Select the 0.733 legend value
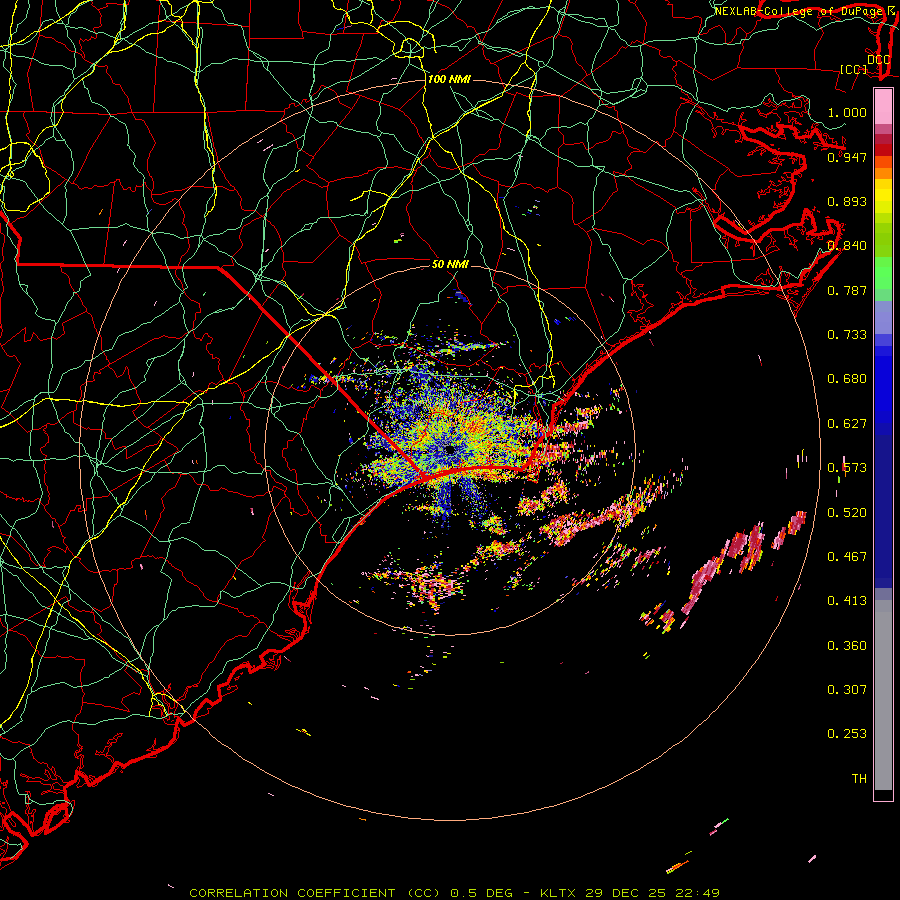The width and height of the screenshot is (900, 900). (847, 335)
